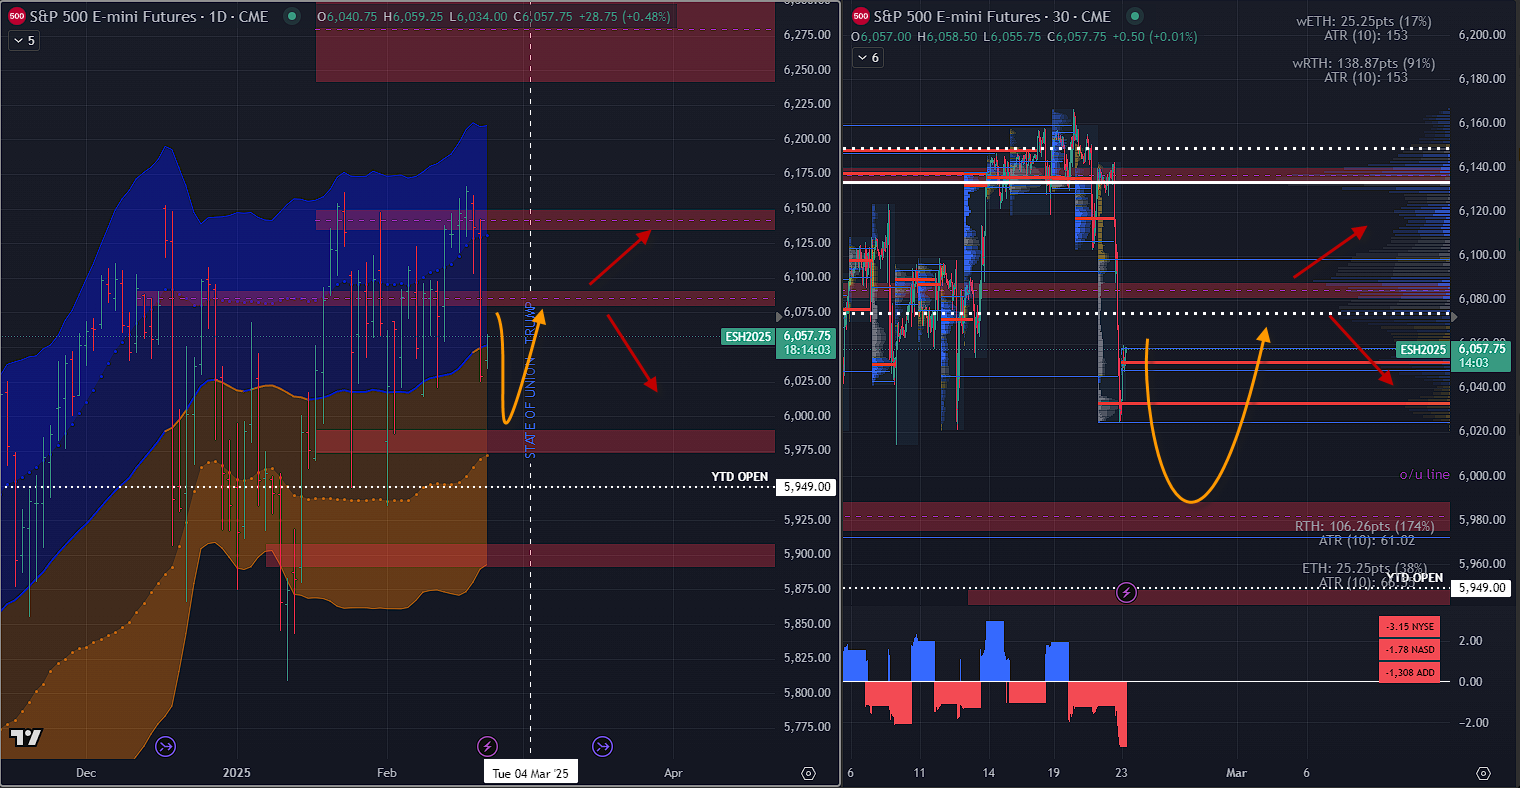Expand the 5 indicators legend on the 1D chart
Screen dimensions: 1520x788
click(23, 41)
